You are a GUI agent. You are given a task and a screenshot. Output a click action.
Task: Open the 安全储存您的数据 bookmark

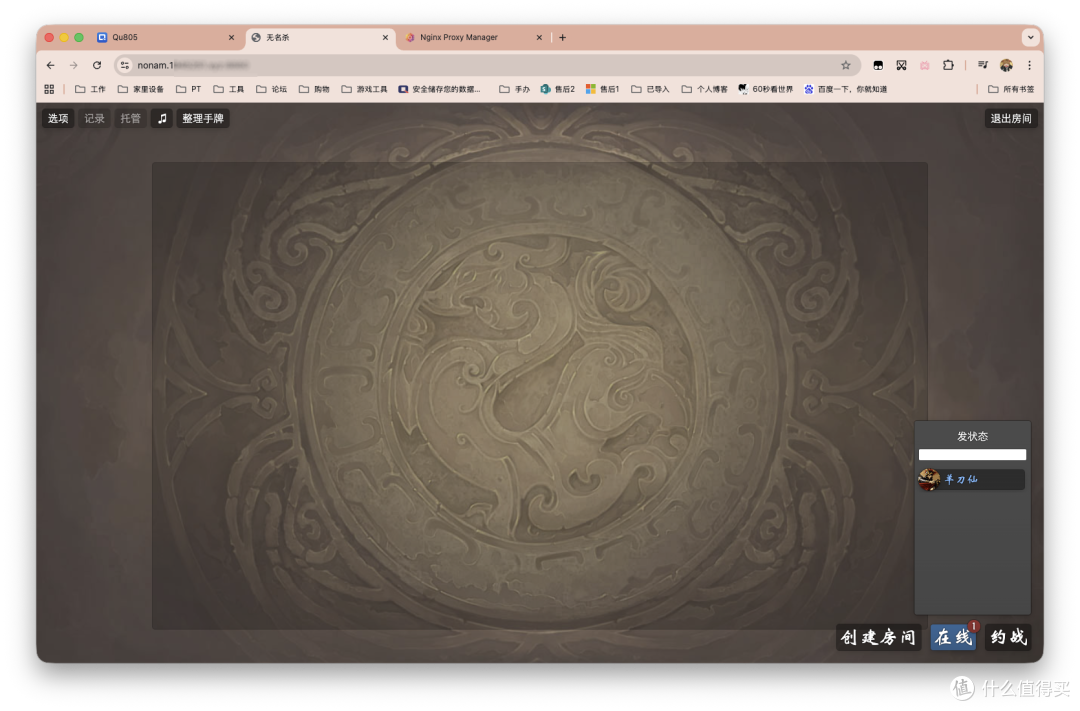[x=439, y=89]
